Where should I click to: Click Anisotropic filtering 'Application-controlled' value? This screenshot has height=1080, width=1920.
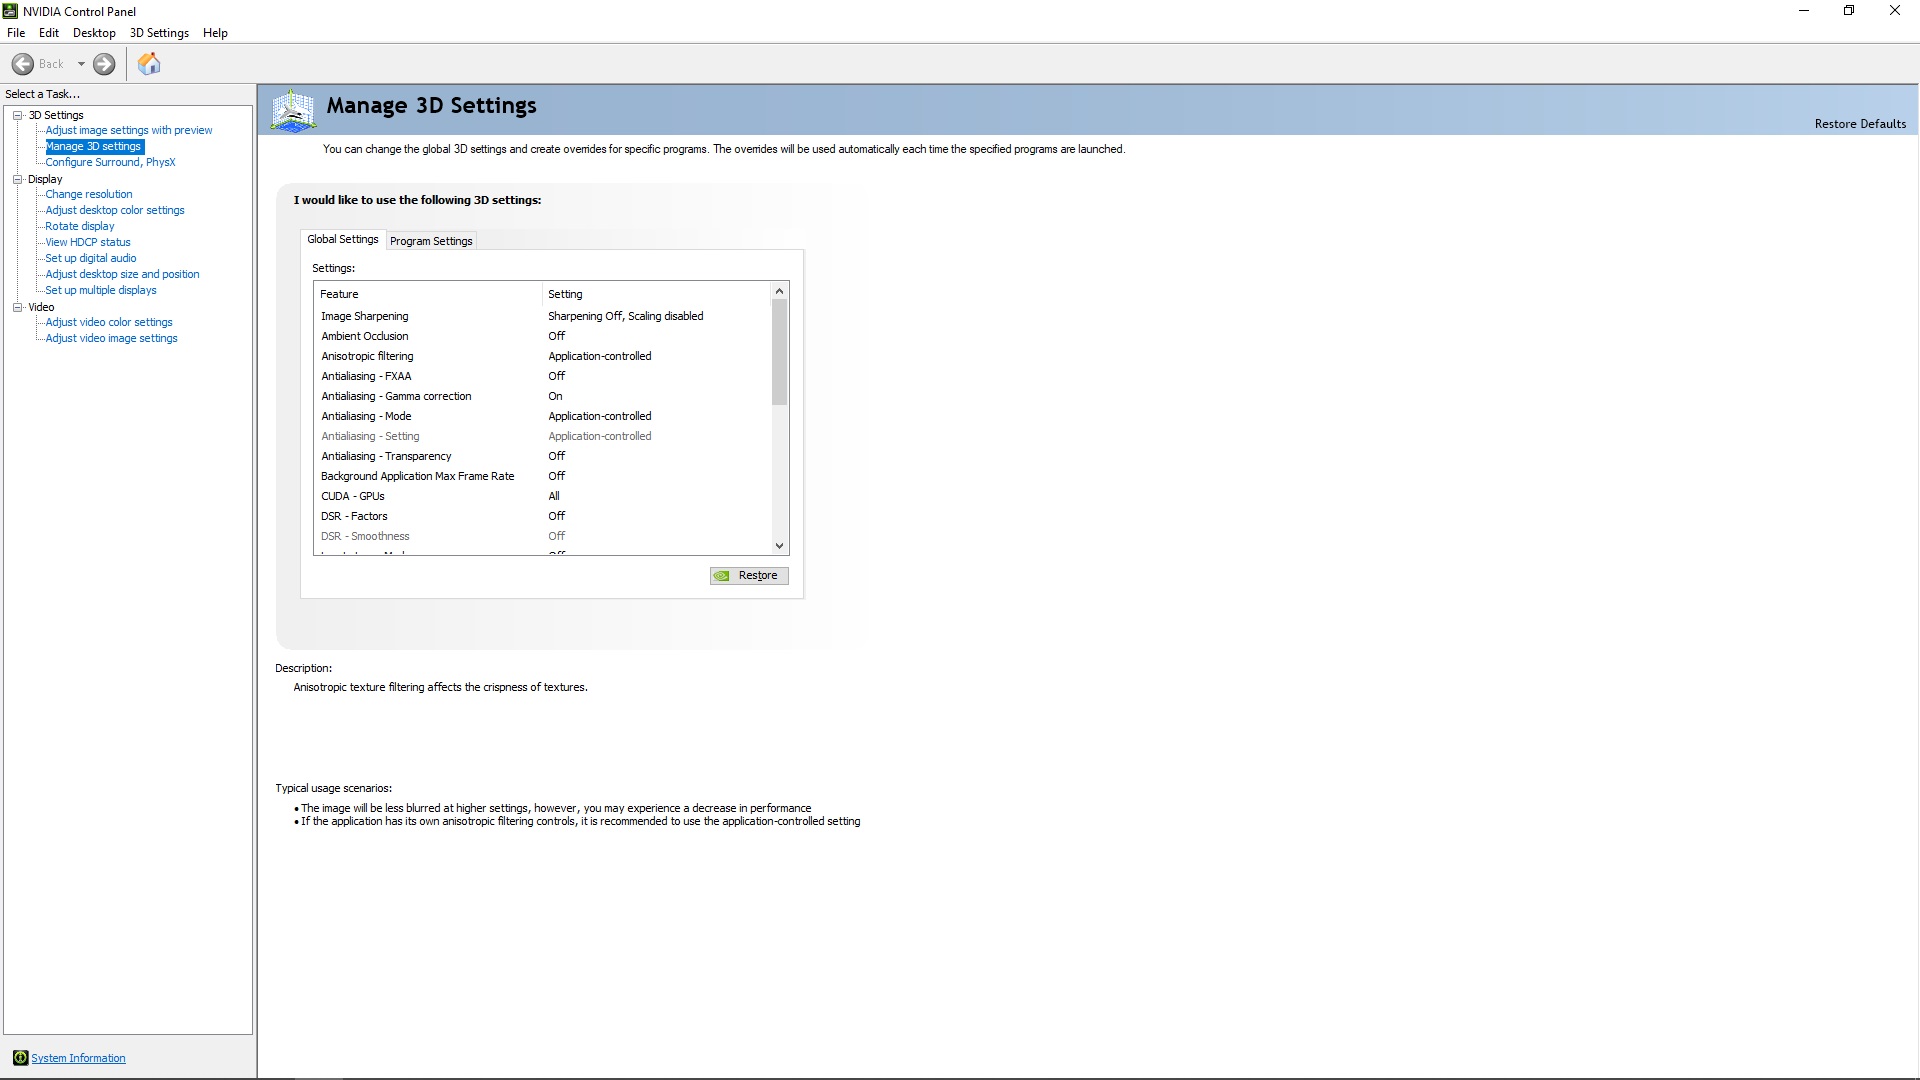[x=600, y=356]
